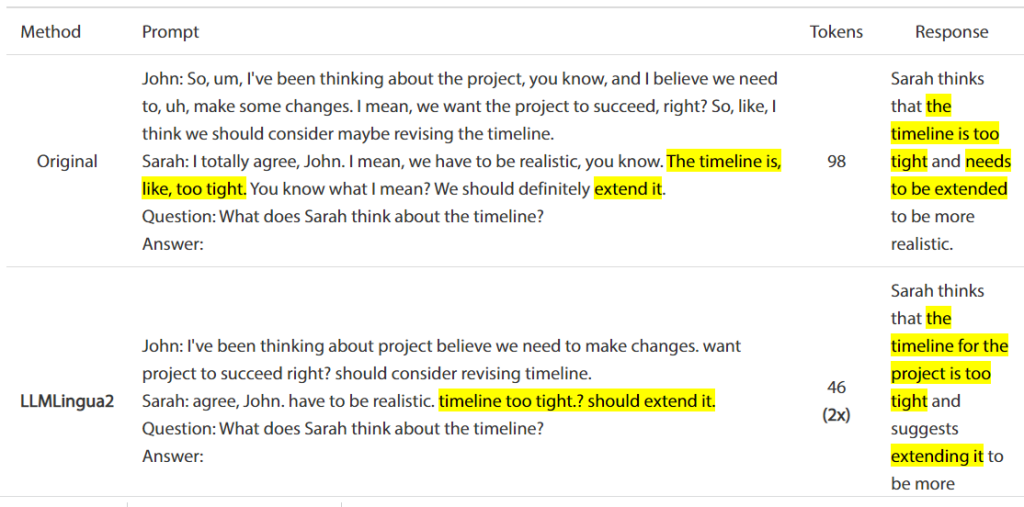Click the "Answer:" line in the LLMLingua2 prompt
This screenshot has width=1024, height=507.
pos(172,456)
